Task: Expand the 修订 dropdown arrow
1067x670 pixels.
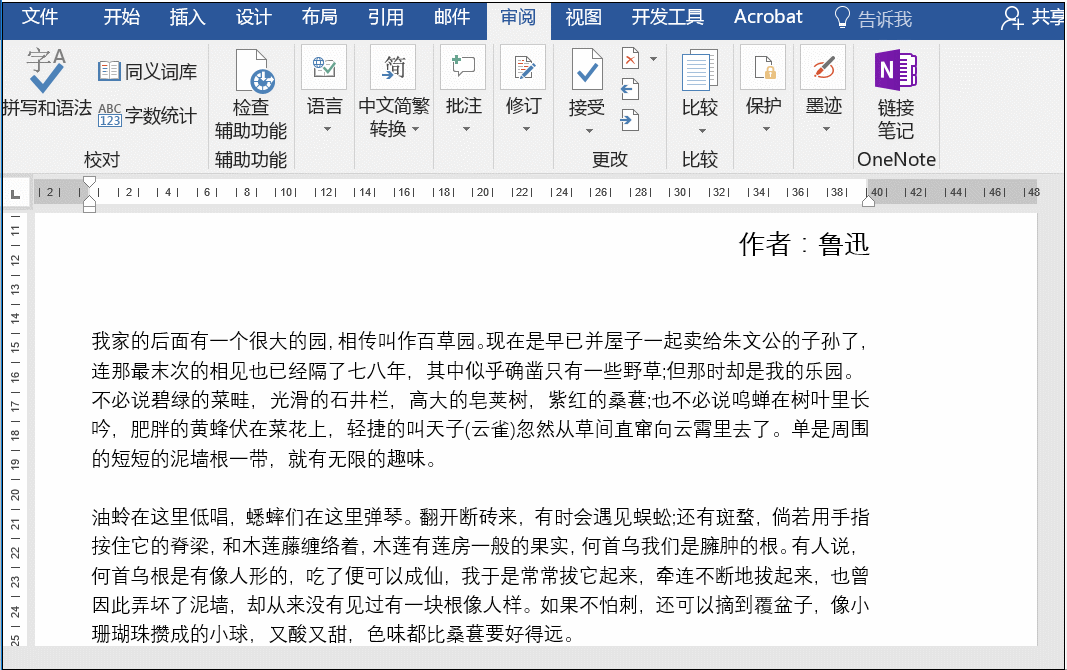Action: point(526,129)
